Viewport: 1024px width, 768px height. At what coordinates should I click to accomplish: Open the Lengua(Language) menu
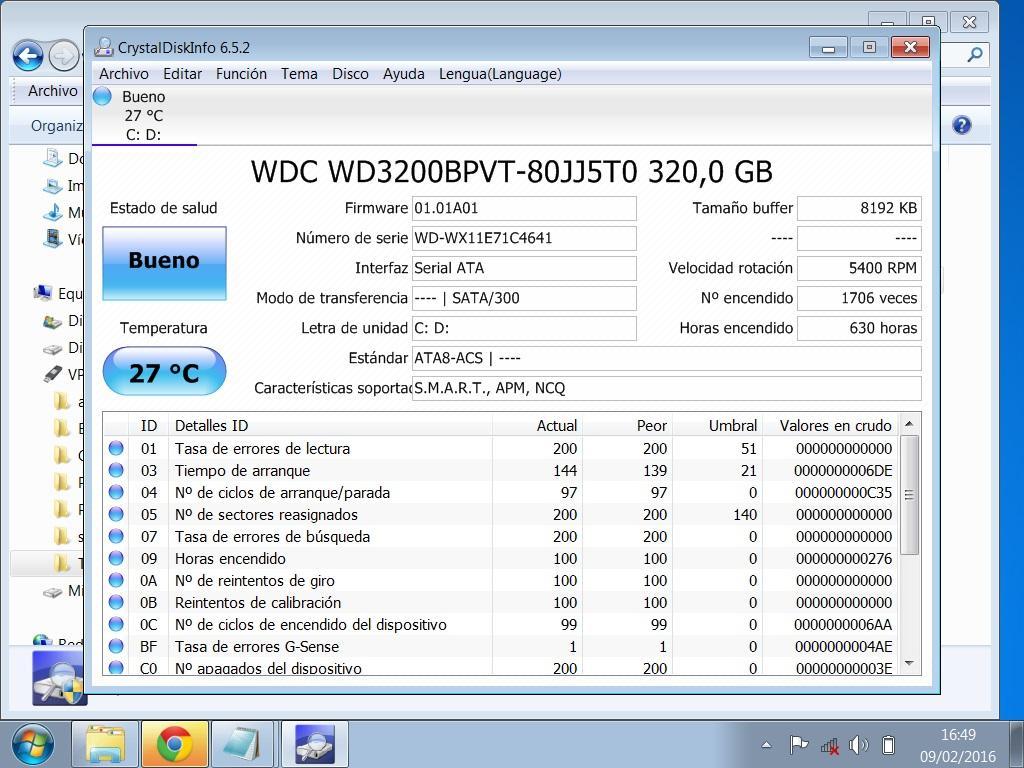pyautogui.click(x=500, y=74)
